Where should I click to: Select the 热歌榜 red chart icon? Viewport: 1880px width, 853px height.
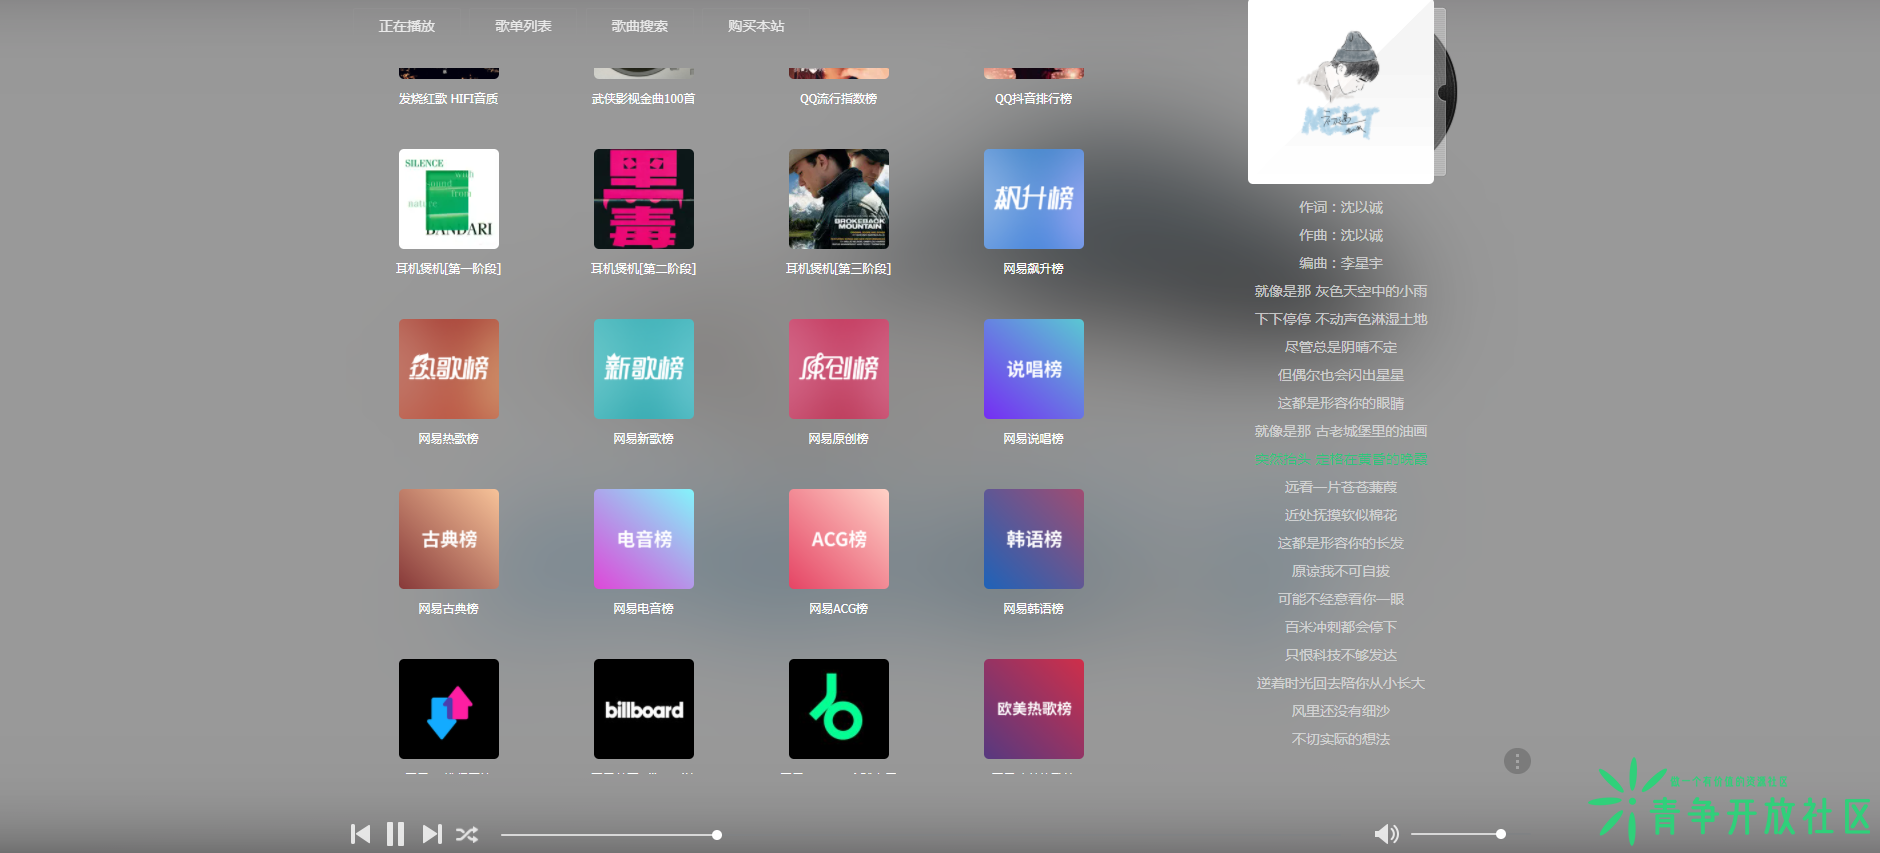[449, 369]
